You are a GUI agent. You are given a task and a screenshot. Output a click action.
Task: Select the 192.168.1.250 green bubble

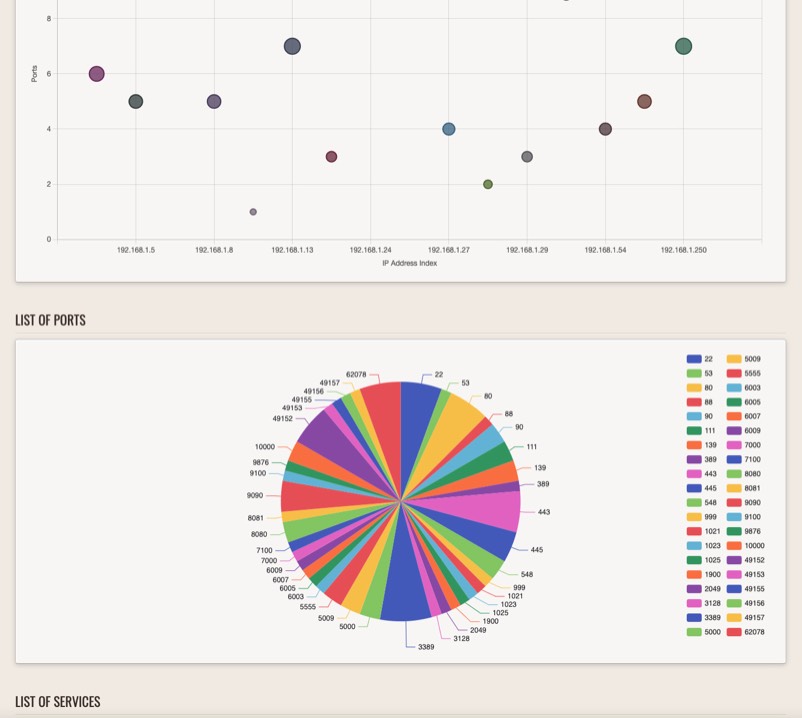pyautogui.click(x=683, y=46)
